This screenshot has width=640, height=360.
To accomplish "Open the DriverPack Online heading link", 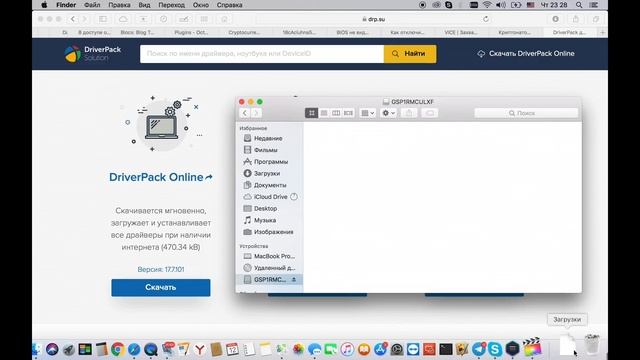I will click(161, 177).
